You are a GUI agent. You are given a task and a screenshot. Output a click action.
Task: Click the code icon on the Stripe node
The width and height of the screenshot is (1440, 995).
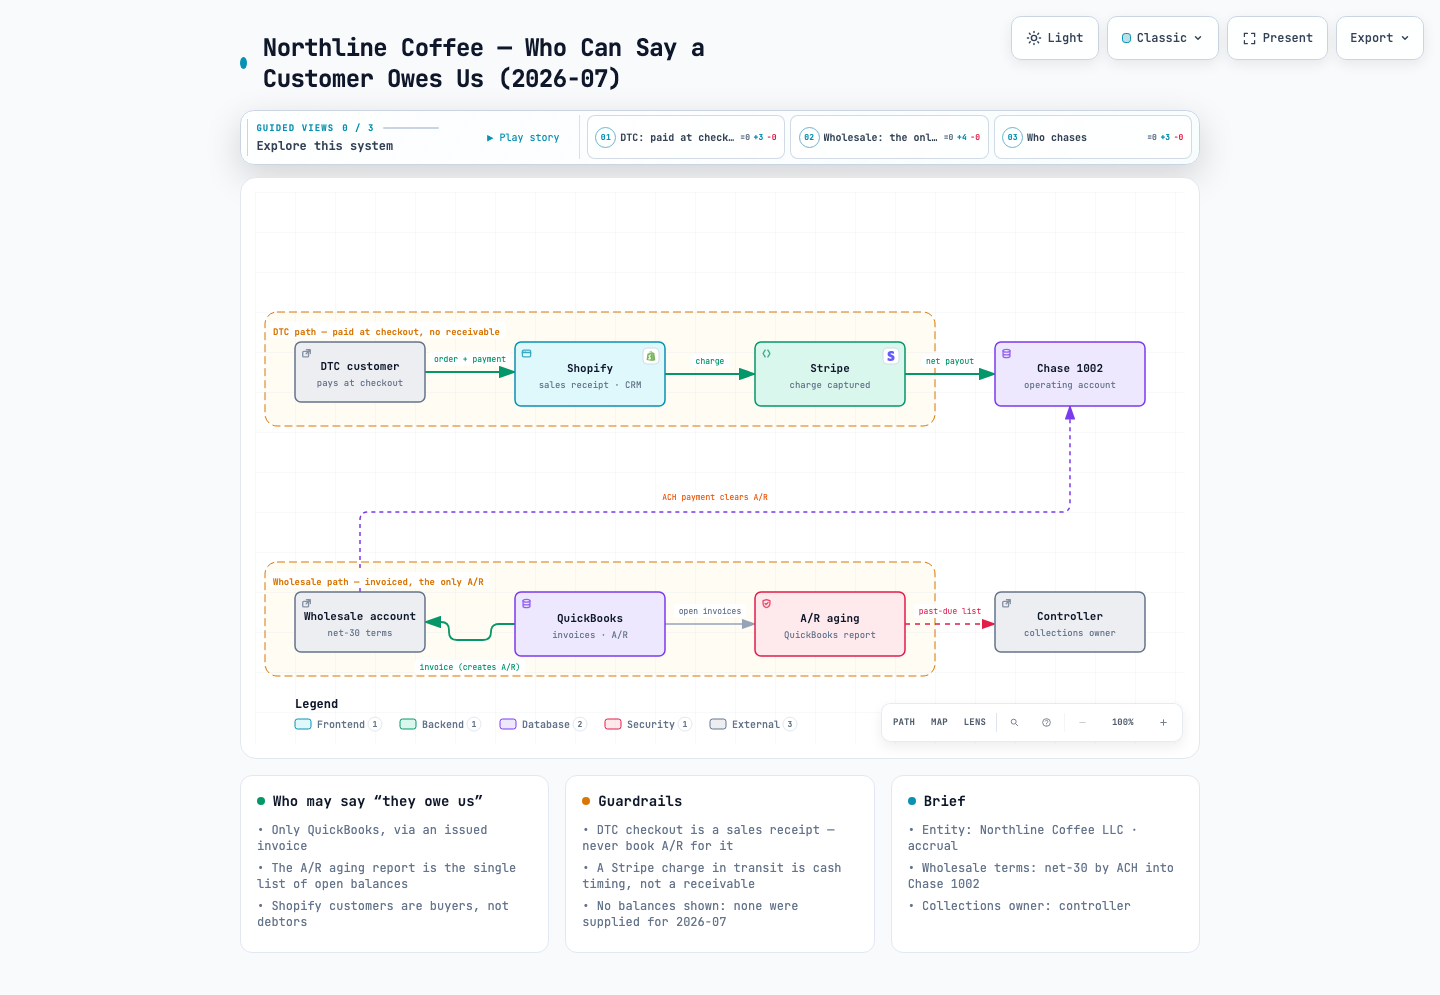(x=767, y=354)
